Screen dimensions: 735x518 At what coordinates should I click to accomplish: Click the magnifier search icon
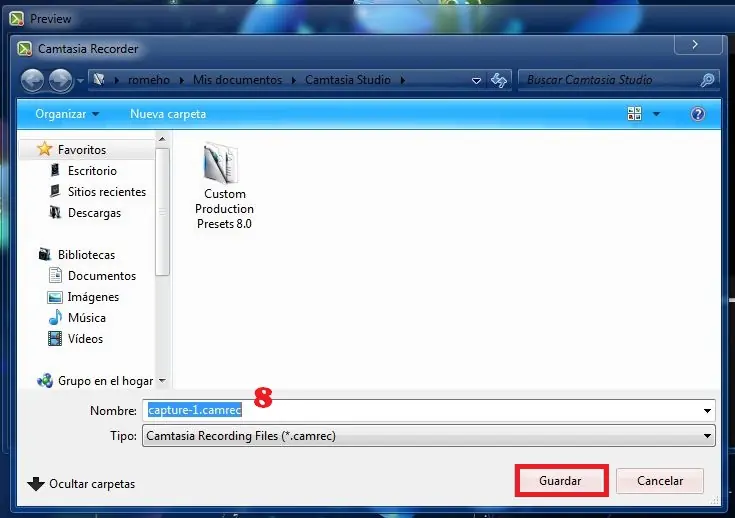[707, 80]
